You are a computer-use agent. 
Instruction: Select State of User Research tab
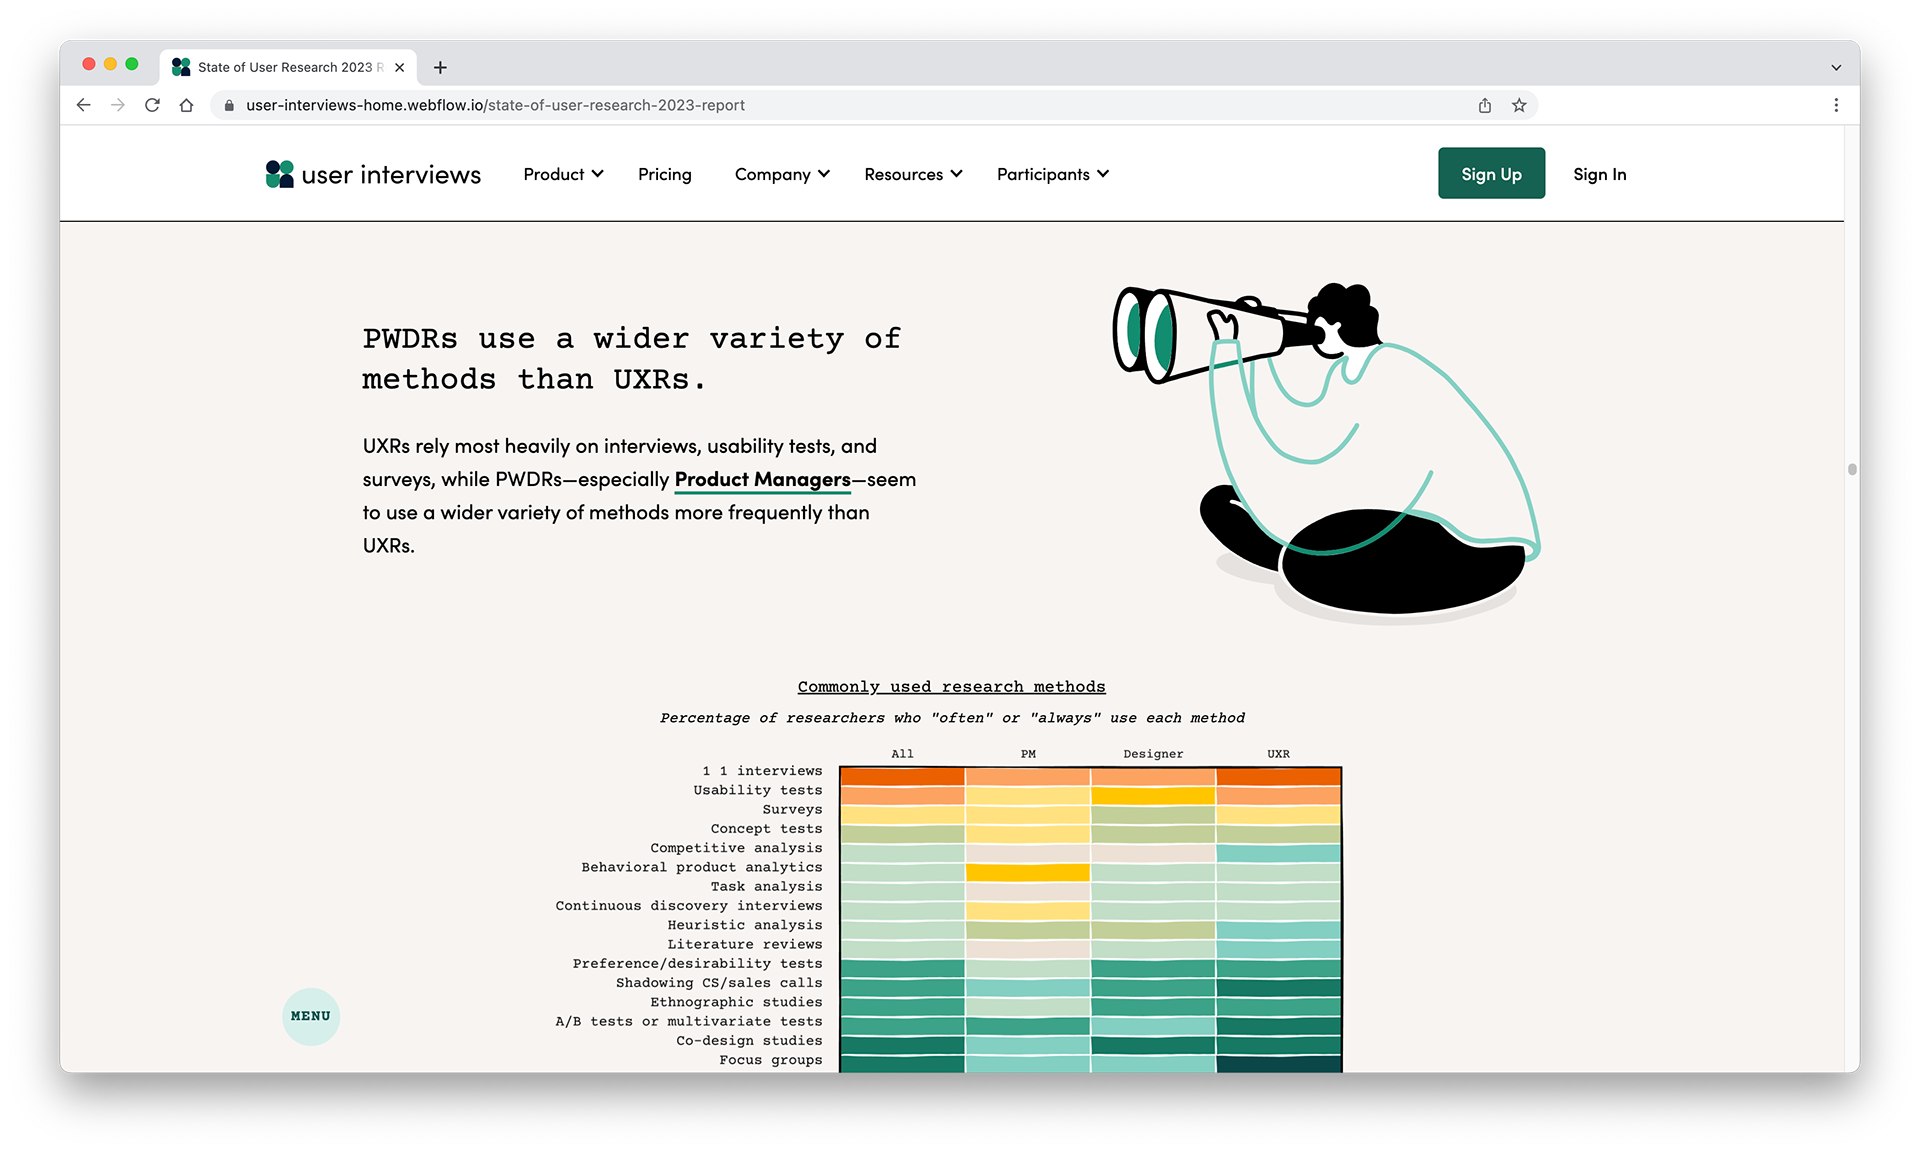pos(285,67)
